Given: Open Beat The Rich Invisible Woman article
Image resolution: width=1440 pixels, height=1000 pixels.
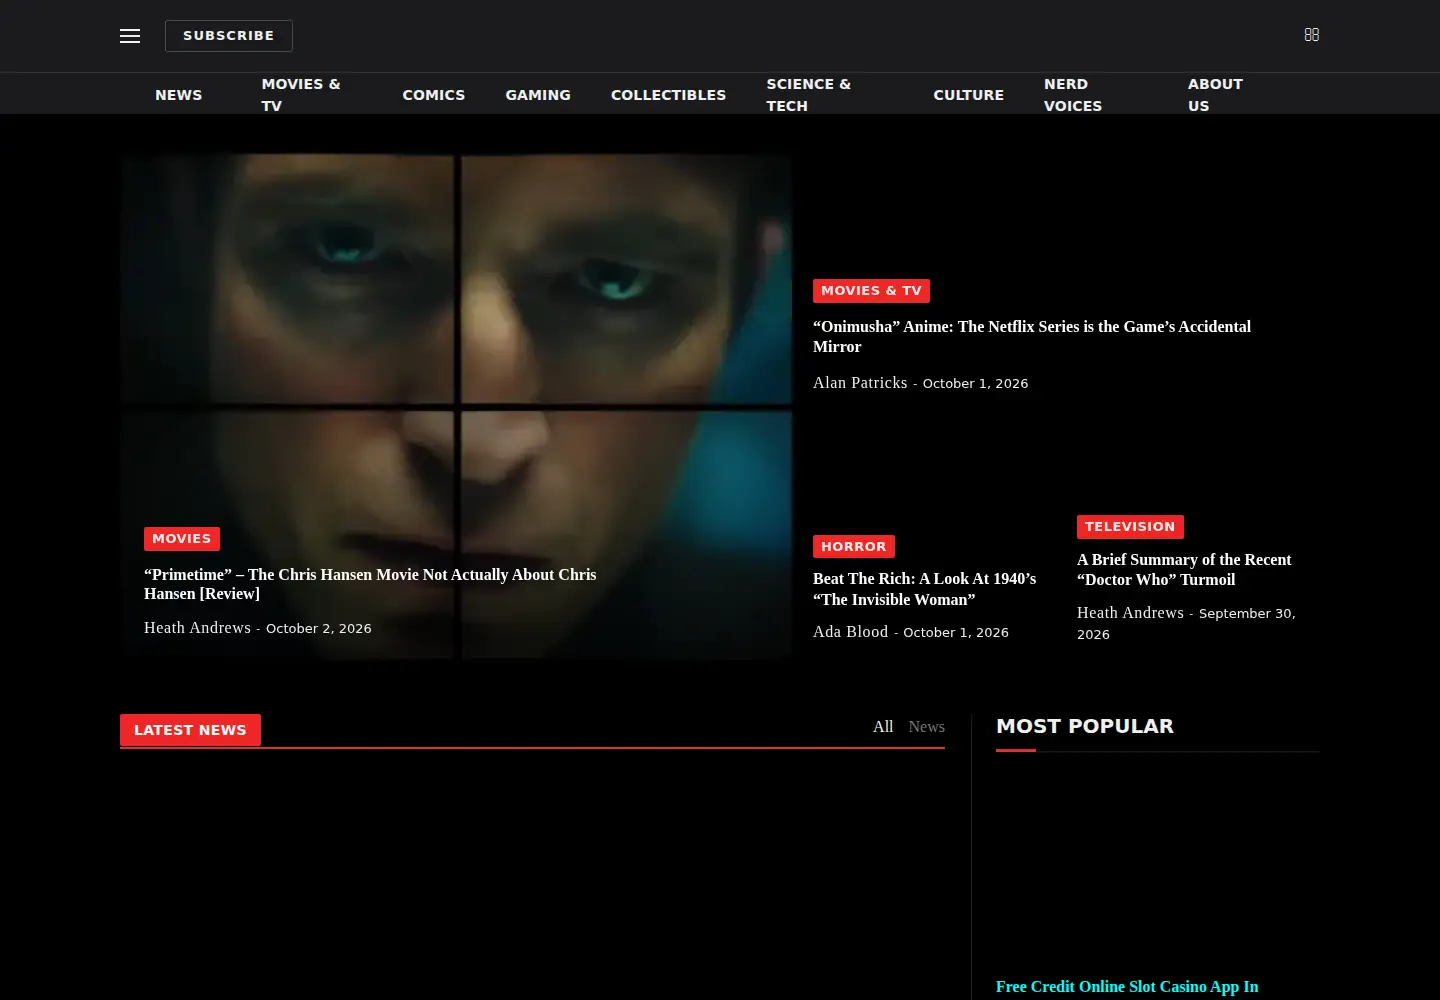Looking at the screenshot, I should [925, 589].
